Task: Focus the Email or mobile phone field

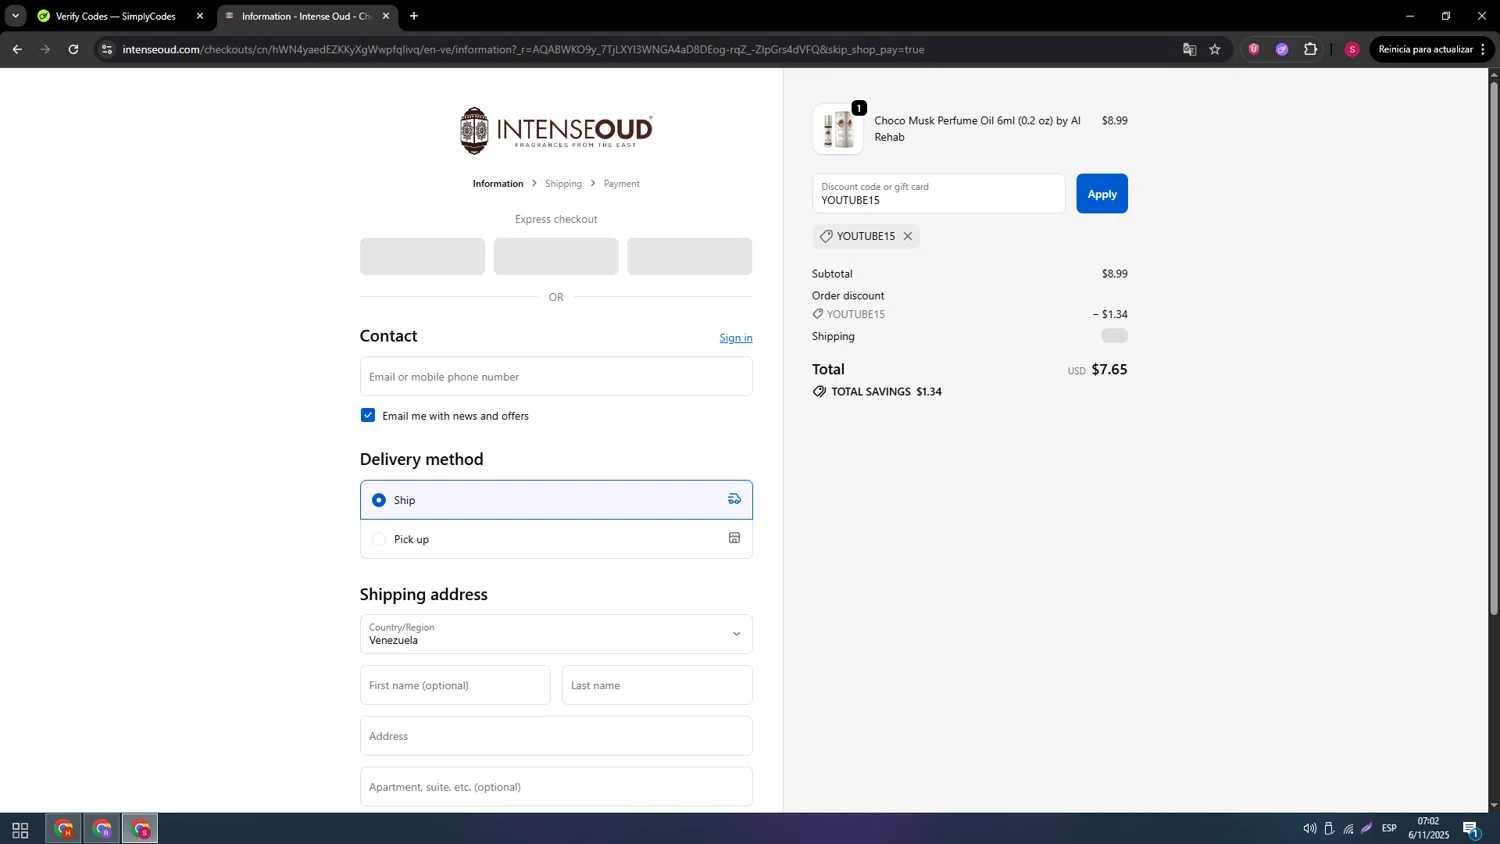Action: click(x=556, y=377)
